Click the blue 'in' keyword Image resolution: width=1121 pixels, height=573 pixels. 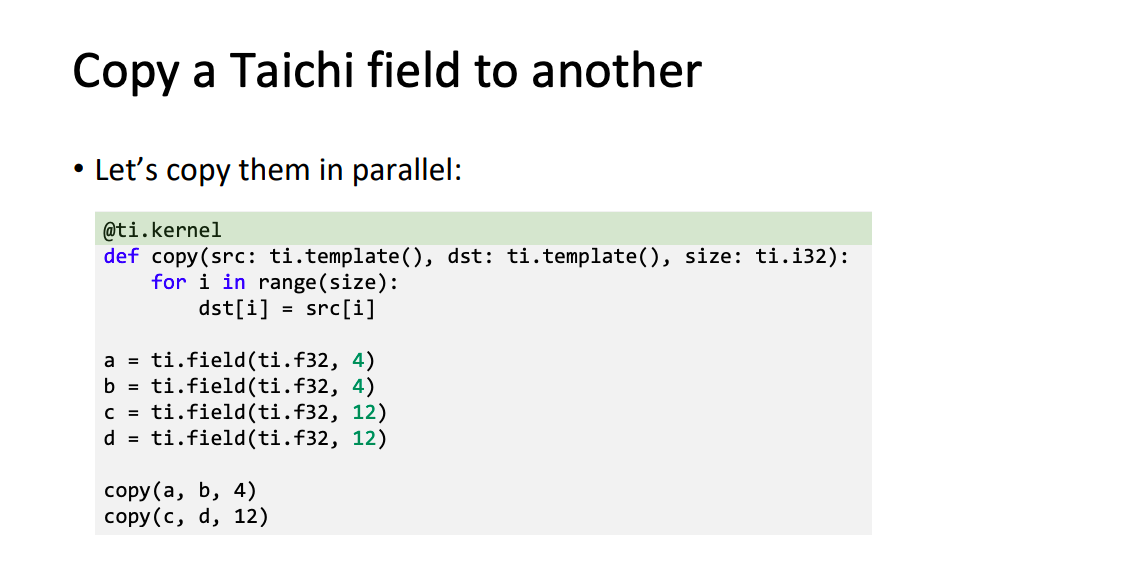click(234, 282)
